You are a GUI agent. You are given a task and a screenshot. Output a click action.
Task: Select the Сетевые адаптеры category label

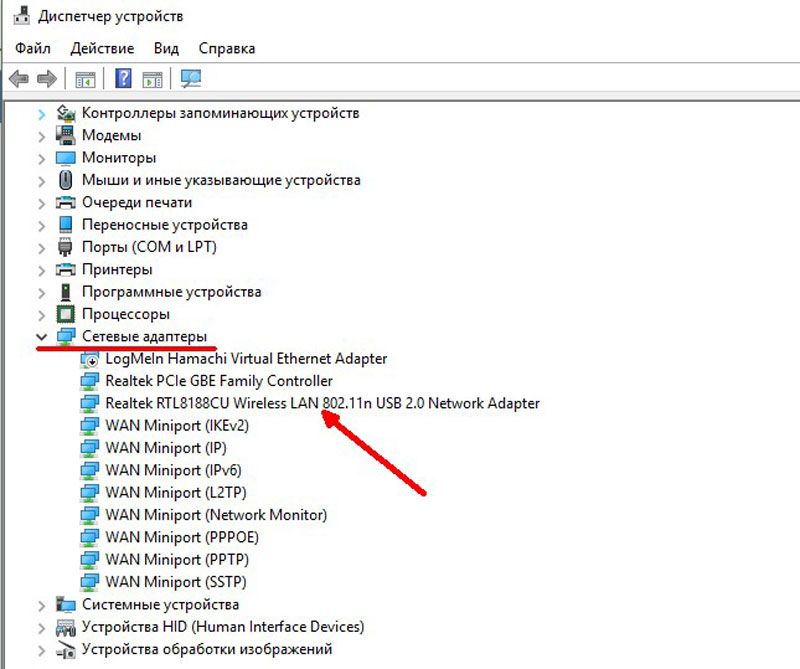(x=144, y=336)
